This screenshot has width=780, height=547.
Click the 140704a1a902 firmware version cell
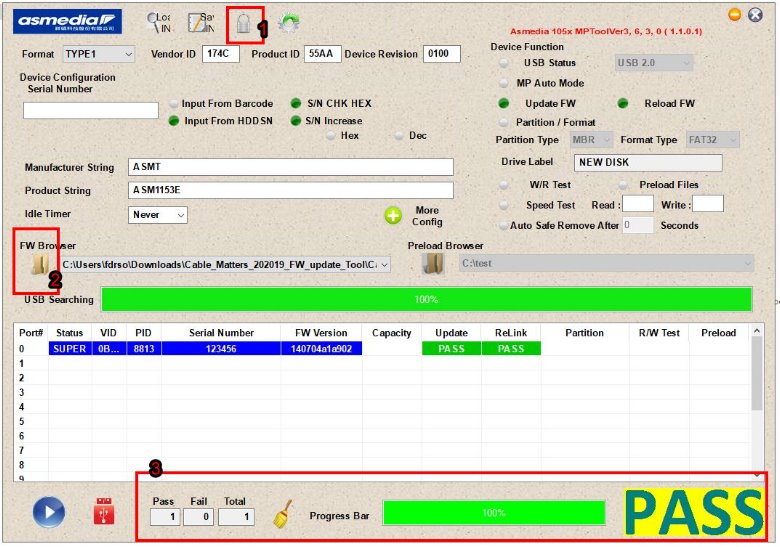(321, 349)
